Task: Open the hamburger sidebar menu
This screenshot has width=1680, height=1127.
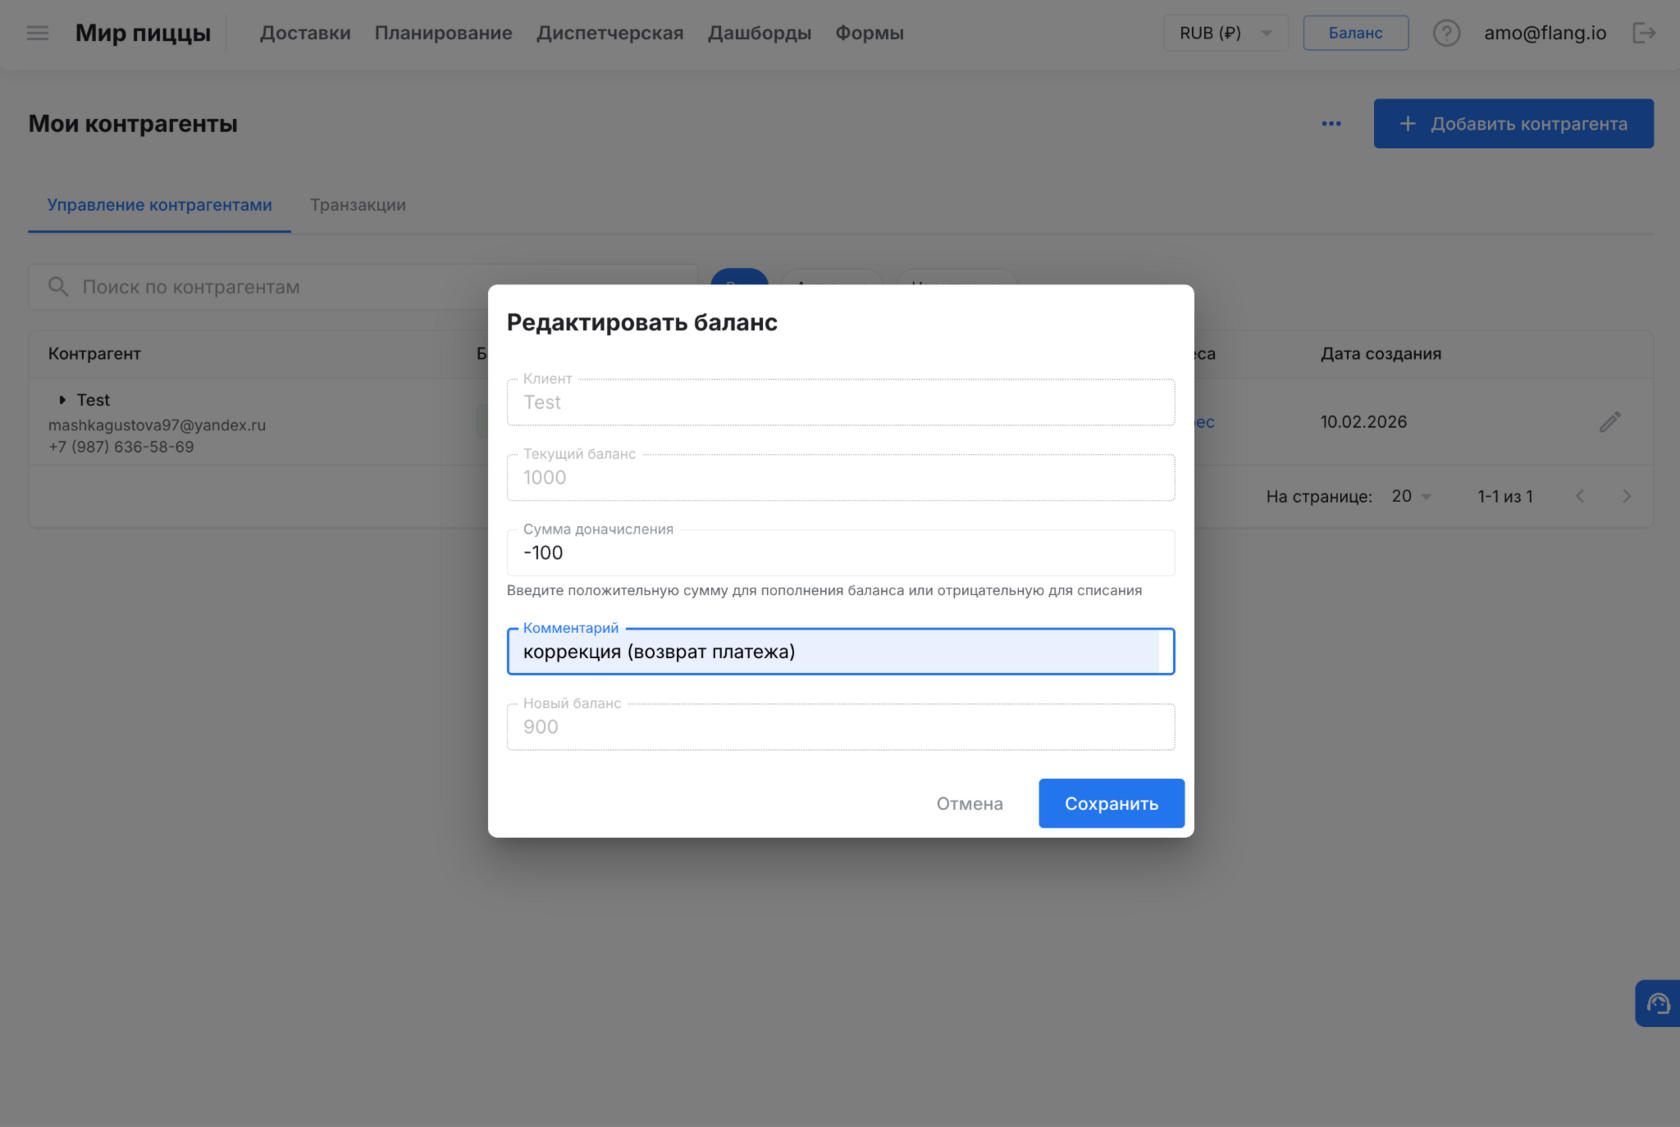Action: point(38,33)
